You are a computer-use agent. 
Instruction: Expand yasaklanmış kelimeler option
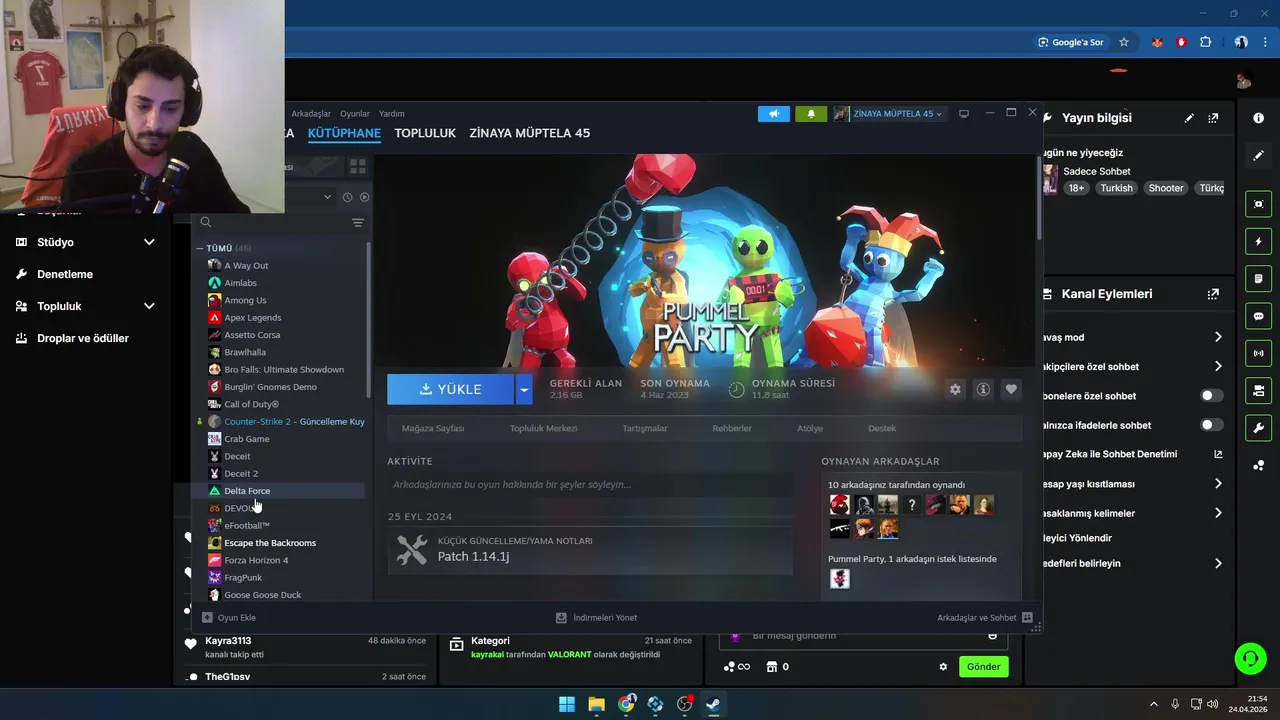[1218, 513]
